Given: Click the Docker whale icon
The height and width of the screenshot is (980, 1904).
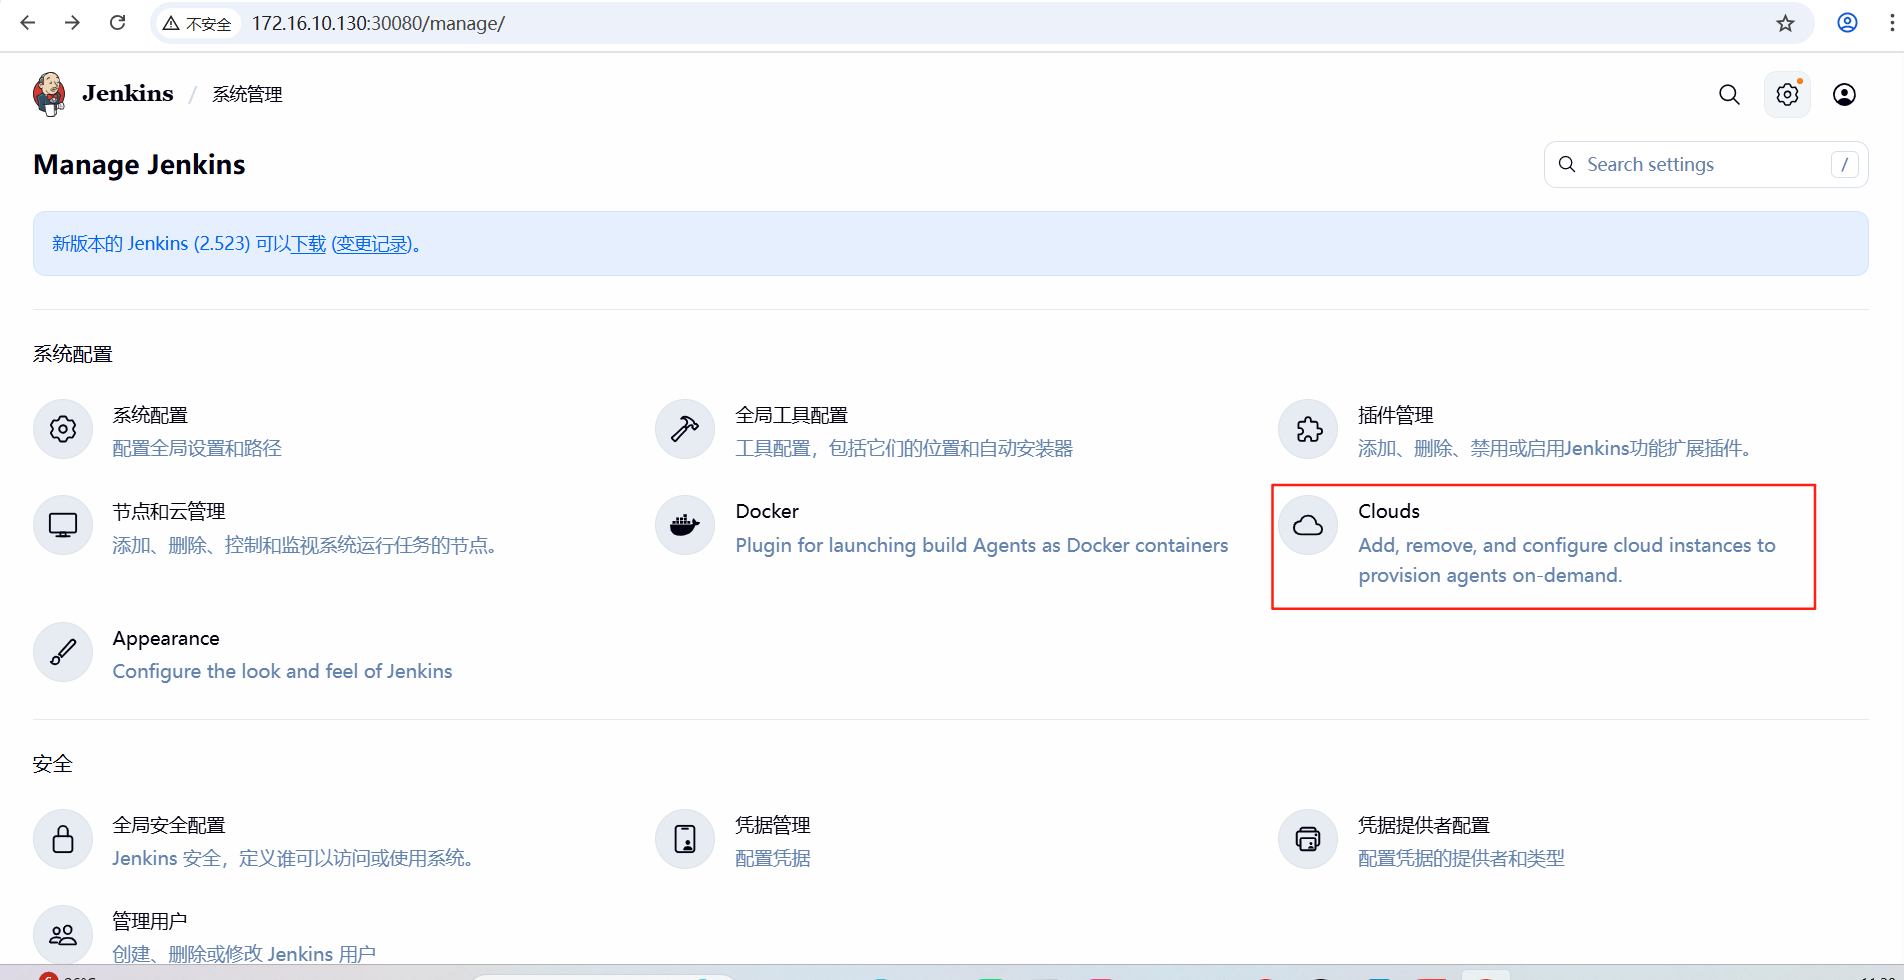Looking at the screenshot, I should (x=685, y=525).
